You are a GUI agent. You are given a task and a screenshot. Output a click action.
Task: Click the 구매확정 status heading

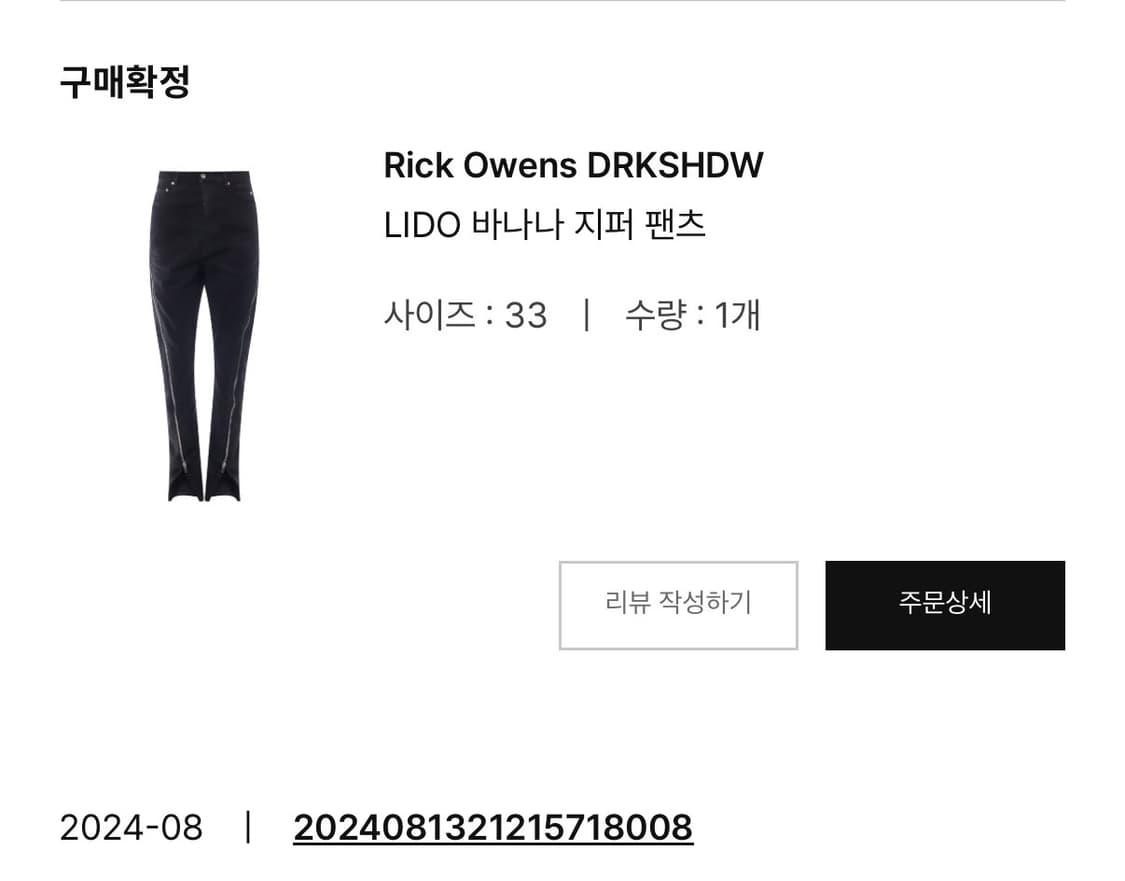click(x=125, y=82)
